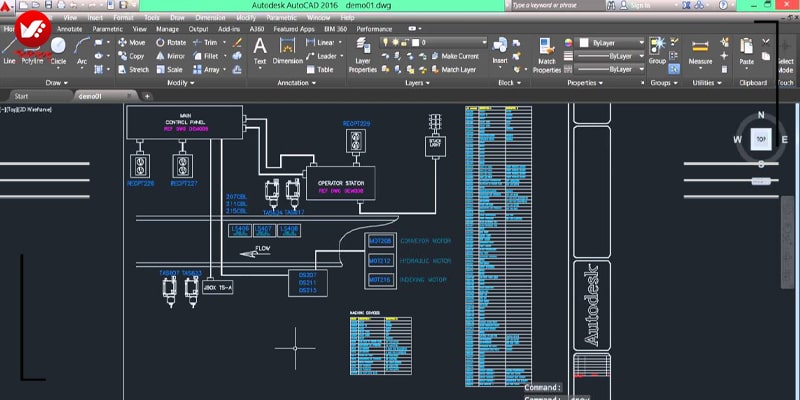Open Layer Properties manager
Screen dimensions: 800x400
pyautogui.click(x=363, y=55)
